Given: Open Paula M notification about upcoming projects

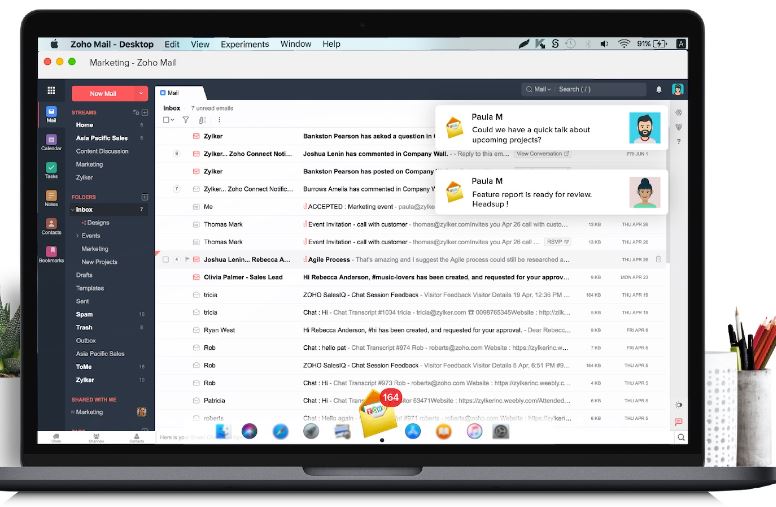Looking at the screenshot, I should tap(551, 128).
